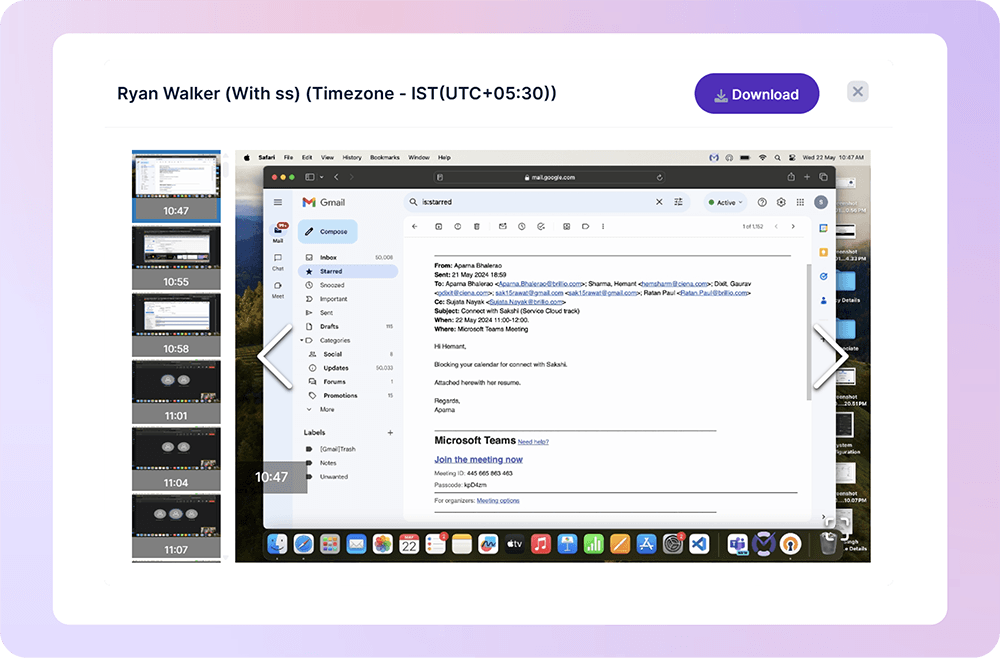Mark the email as unread icon
1000x658 pixels.
pos(503,226)
